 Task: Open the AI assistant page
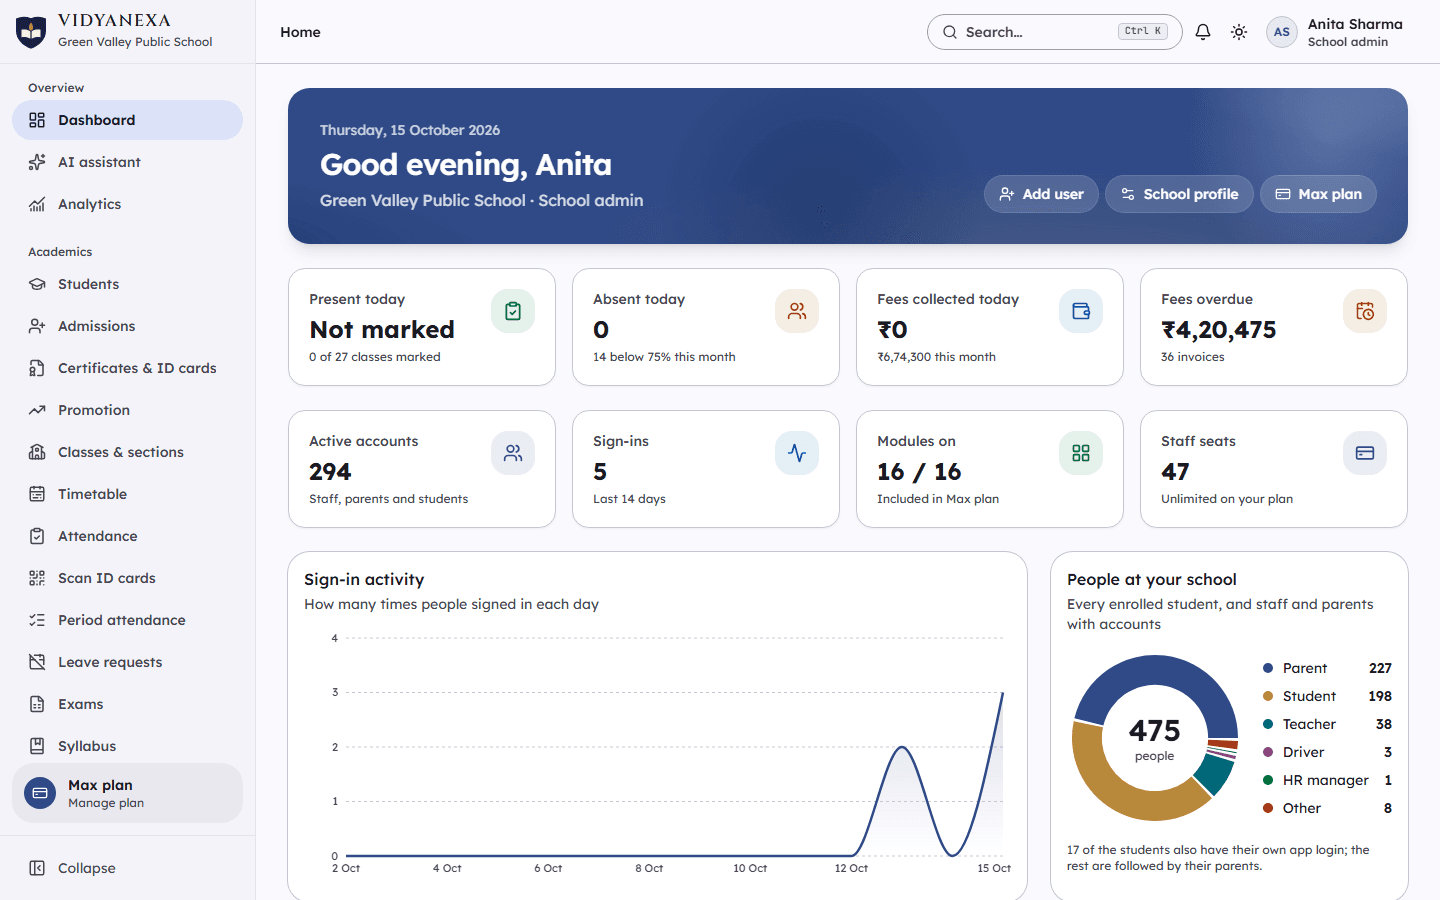click(x=127, y=162)
